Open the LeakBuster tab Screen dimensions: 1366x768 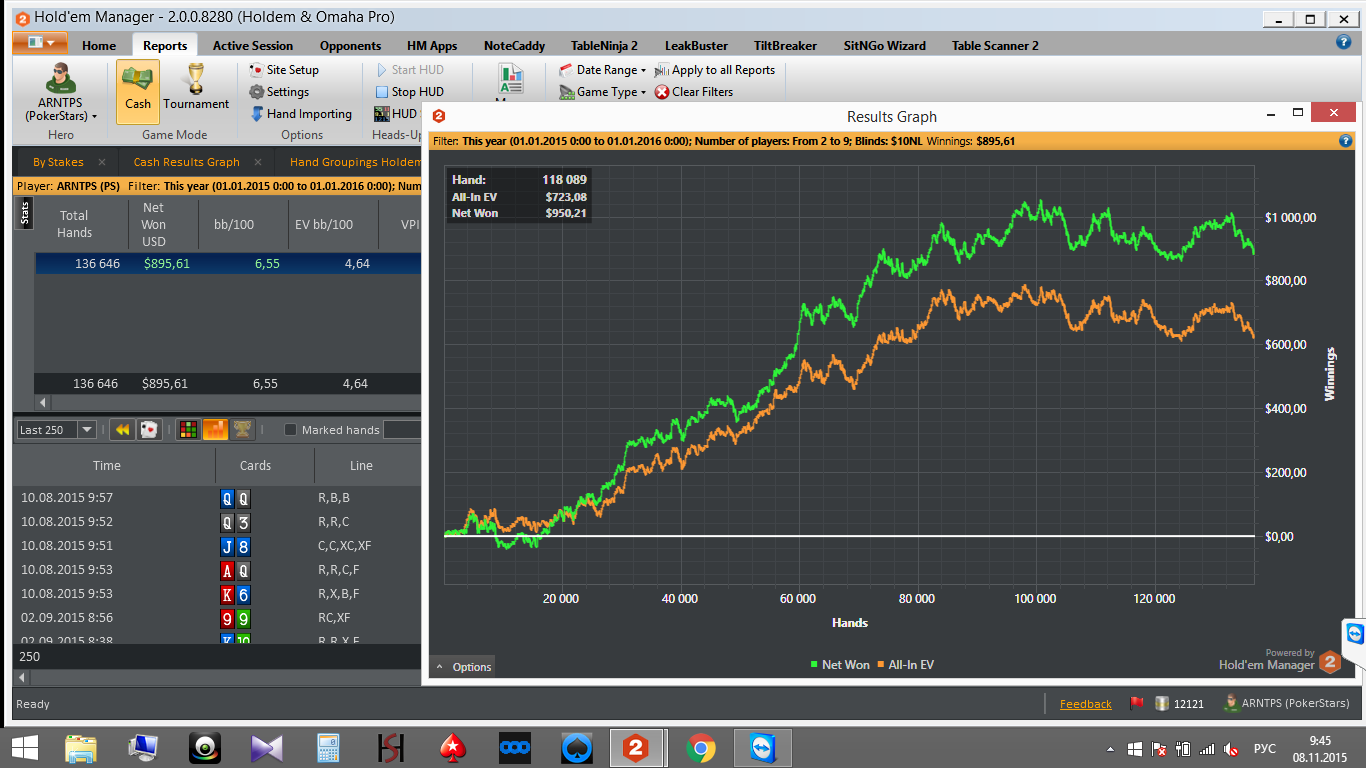696,45
